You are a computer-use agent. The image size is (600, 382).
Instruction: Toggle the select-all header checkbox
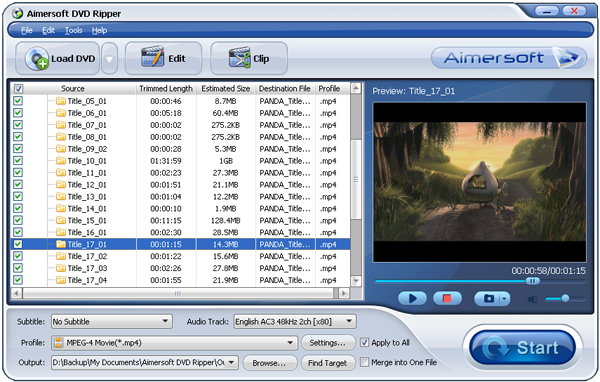tap(18, 89)
